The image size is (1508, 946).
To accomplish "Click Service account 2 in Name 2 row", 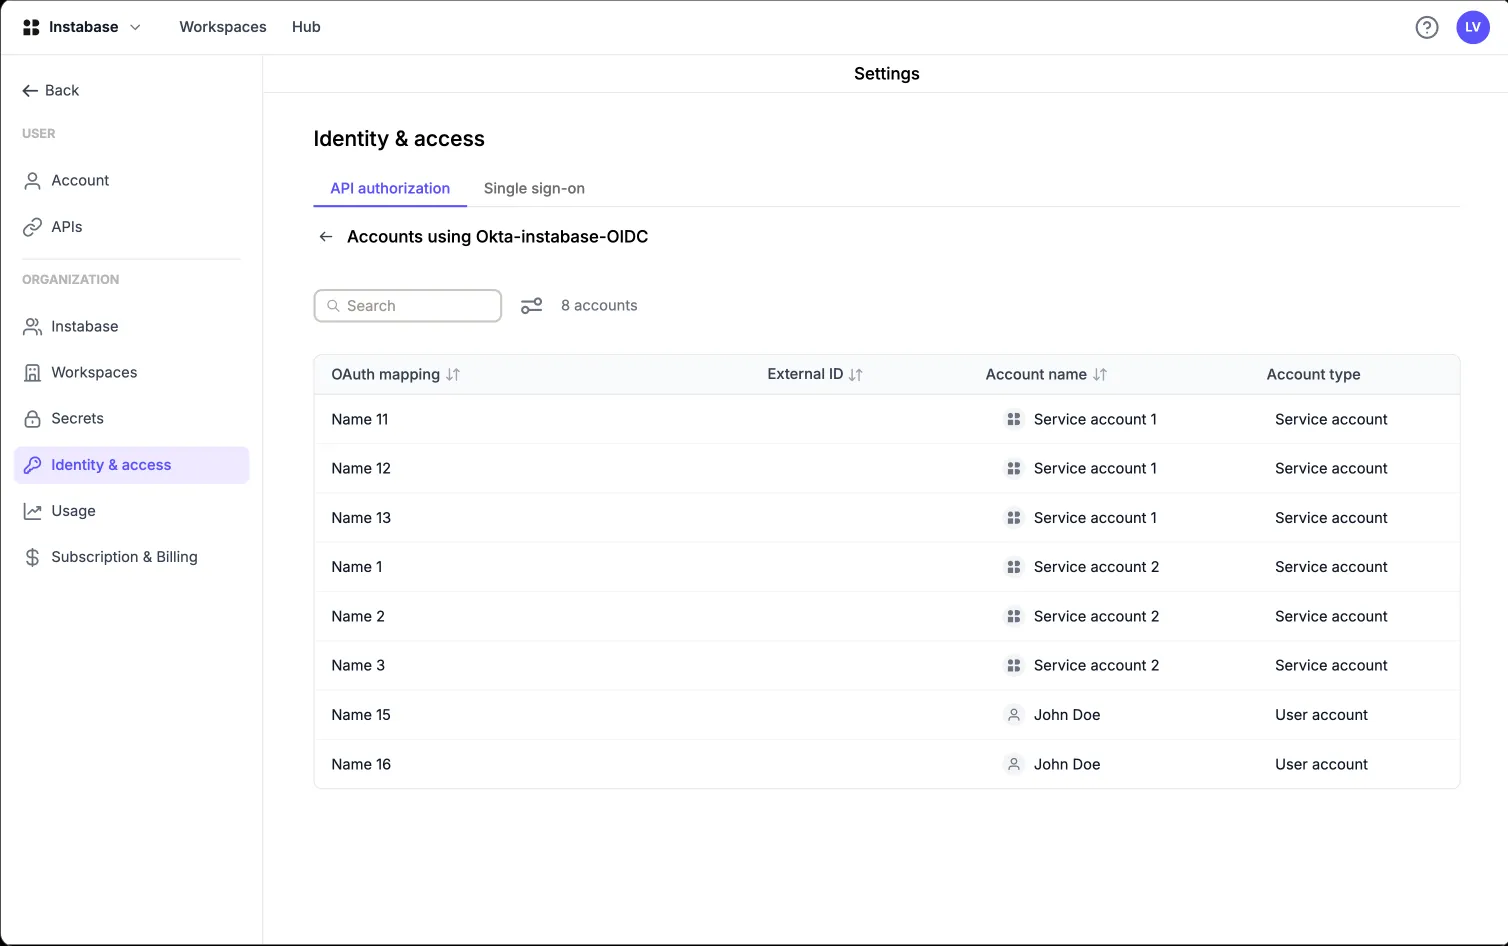I will coord(1096,617).
